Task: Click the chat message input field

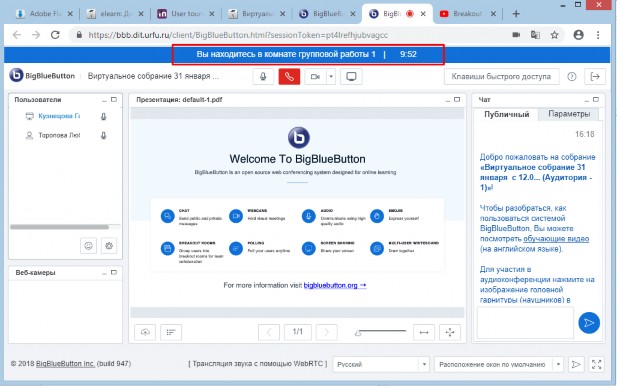Action: pos(525,323)
